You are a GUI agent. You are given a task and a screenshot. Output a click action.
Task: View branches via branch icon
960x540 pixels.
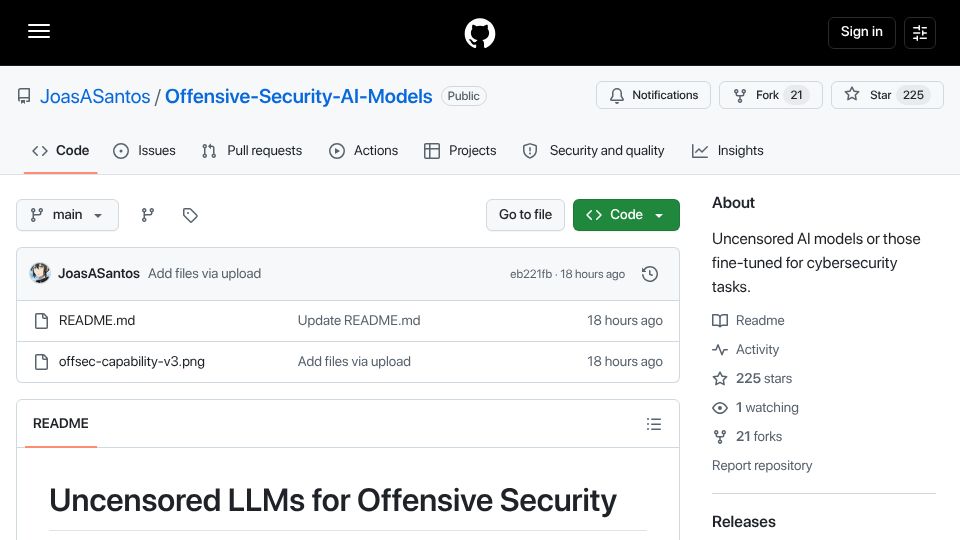click(148, 215)
